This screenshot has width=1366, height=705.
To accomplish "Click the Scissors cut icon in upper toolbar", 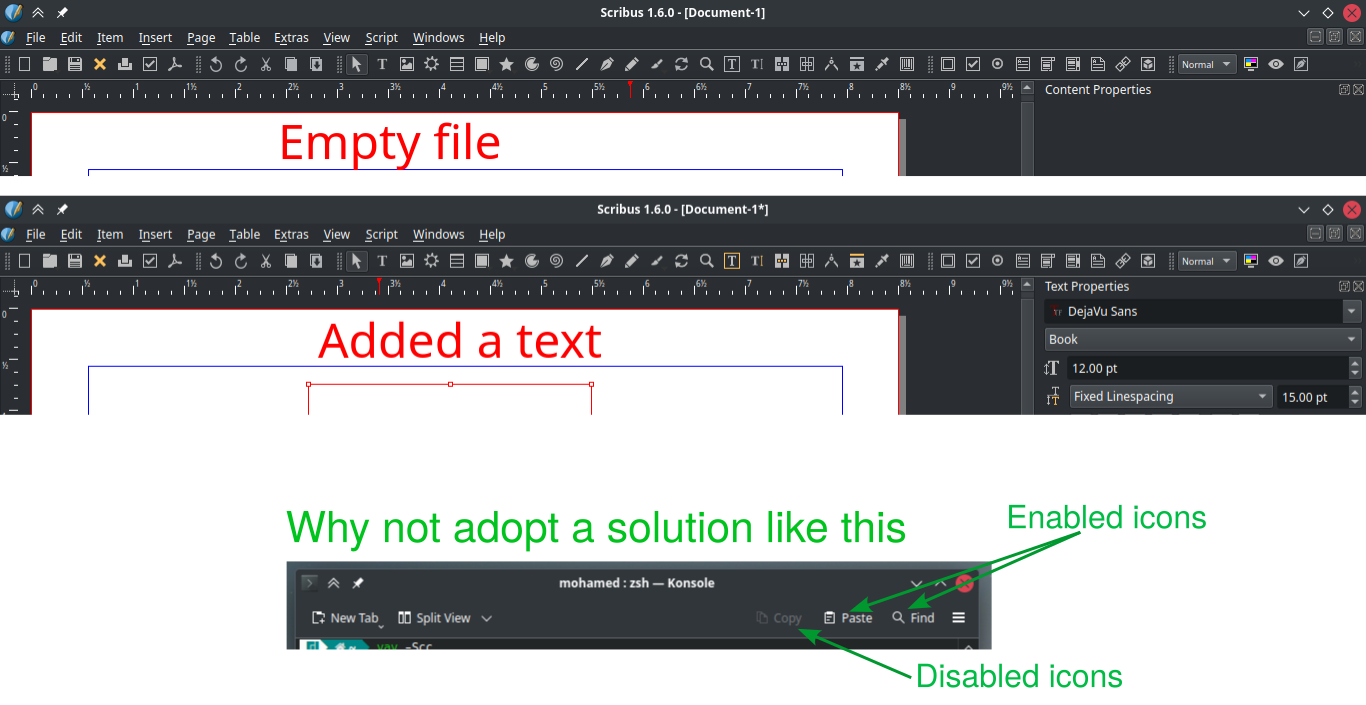I will pos(266,64).
